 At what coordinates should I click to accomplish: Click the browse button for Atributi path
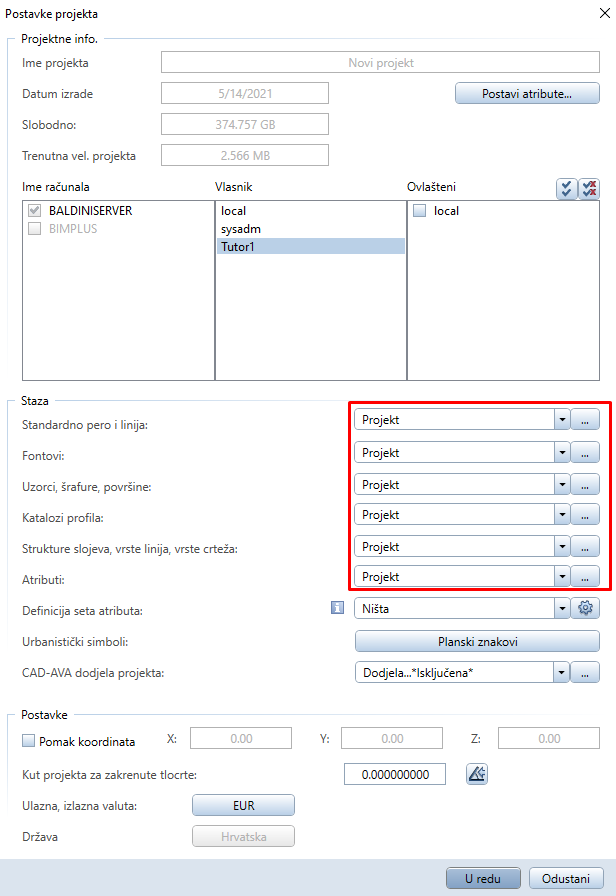tap(585, 577)
